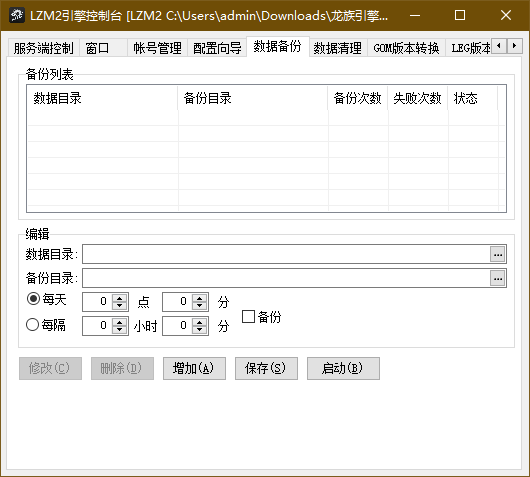Start backup with 启动(B) button
Viewport: 530px width, 477px height.
(x=343, y=368)
